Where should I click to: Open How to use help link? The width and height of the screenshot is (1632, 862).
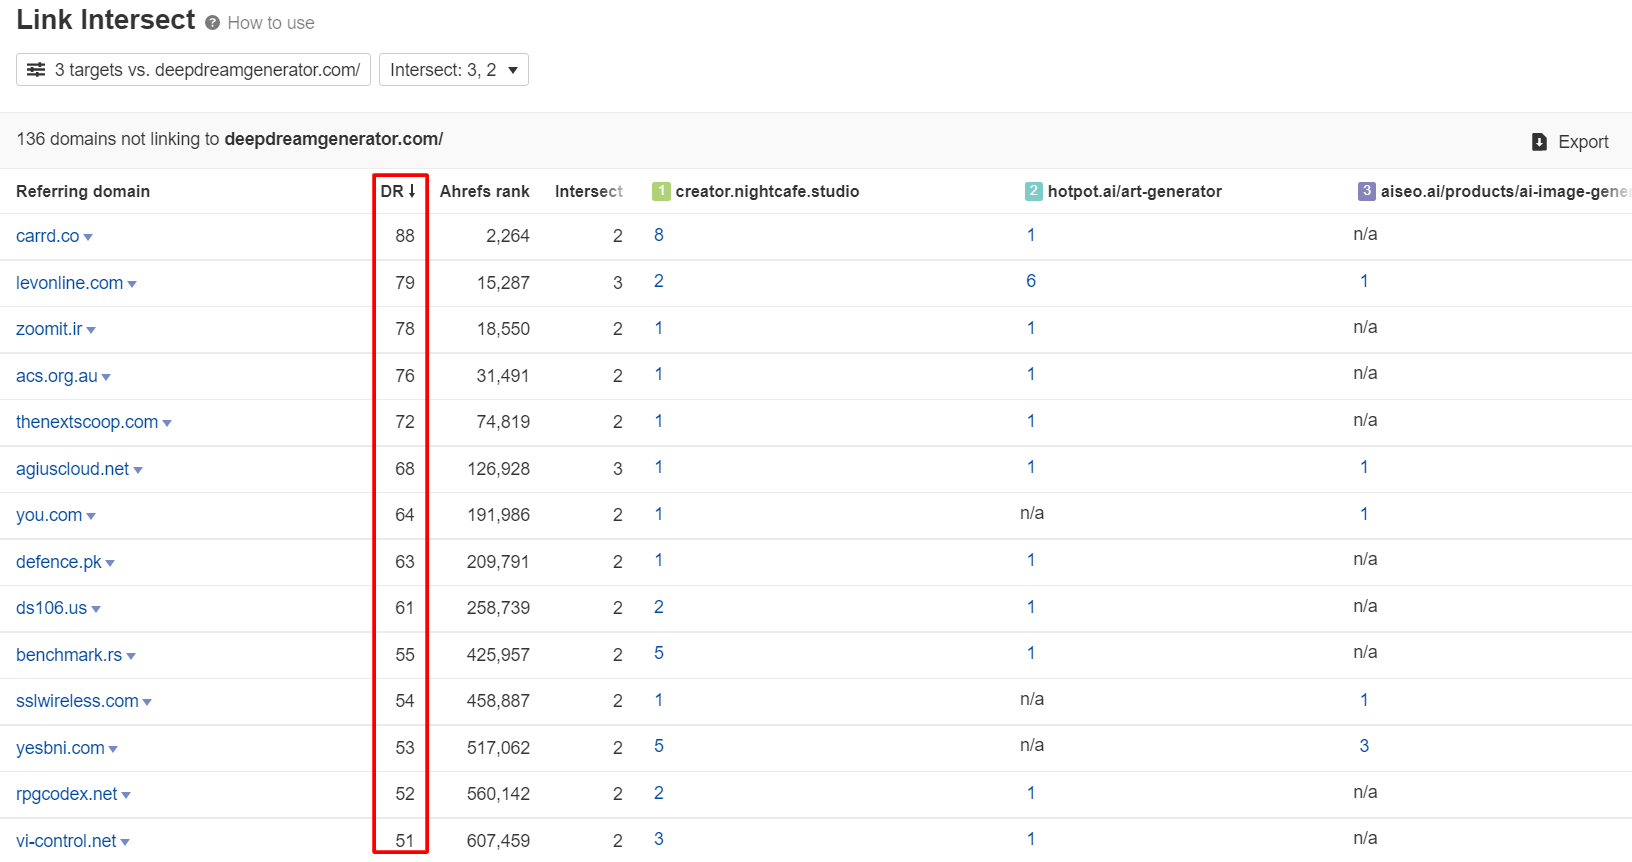271,23
